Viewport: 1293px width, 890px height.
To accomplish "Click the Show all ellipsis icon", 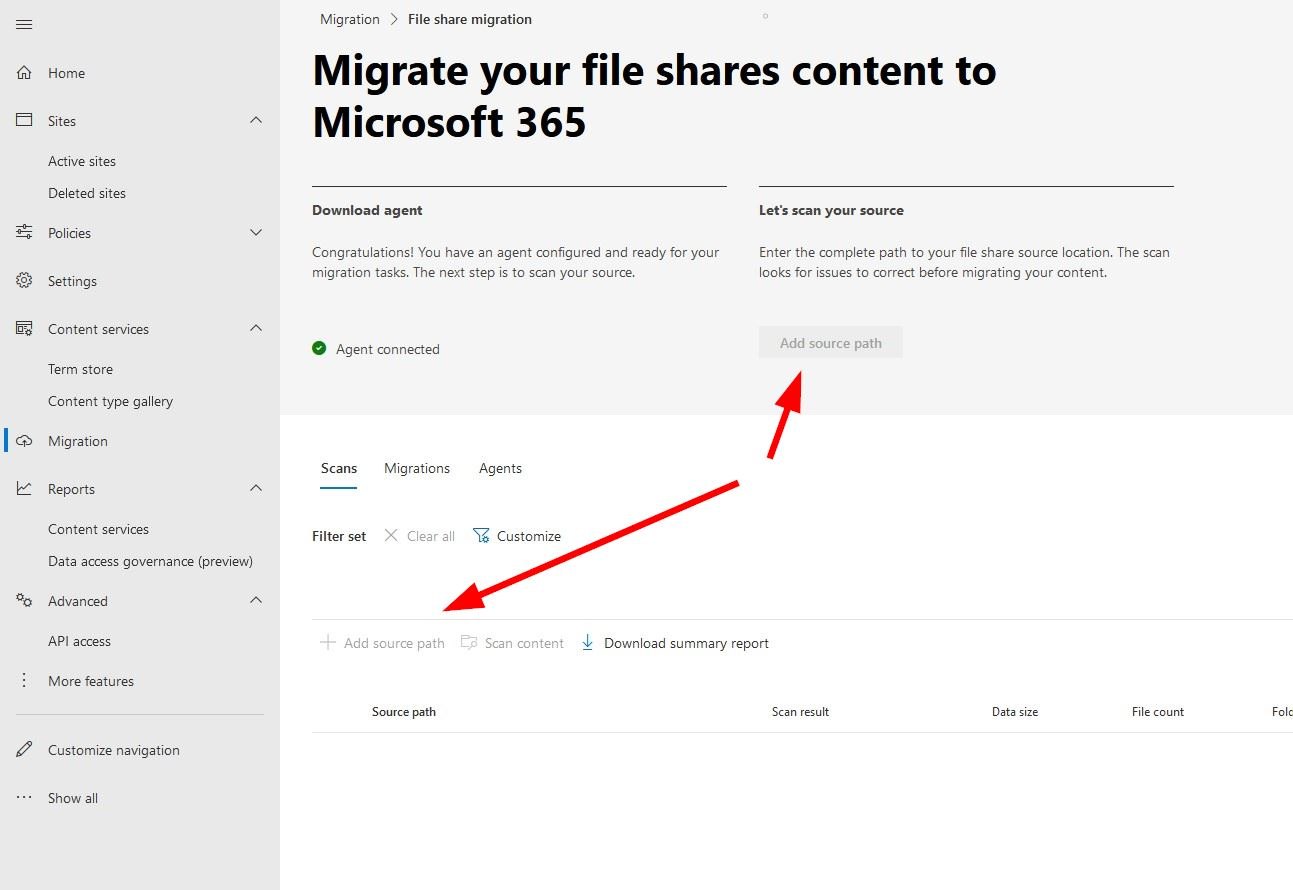I will [x=24, y=797].
